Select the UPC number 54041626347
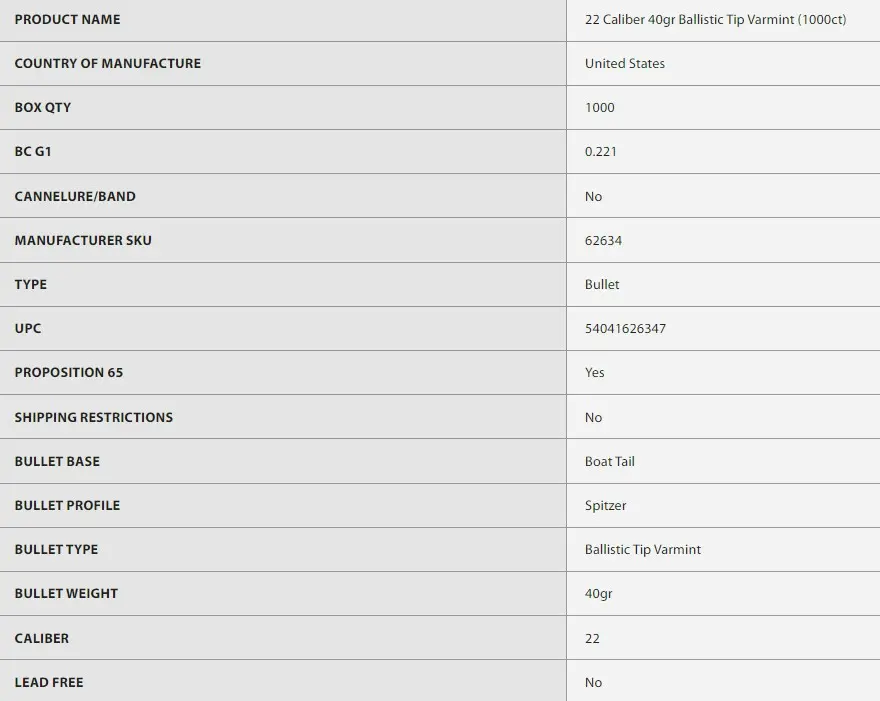 click(x=625, y=329)
